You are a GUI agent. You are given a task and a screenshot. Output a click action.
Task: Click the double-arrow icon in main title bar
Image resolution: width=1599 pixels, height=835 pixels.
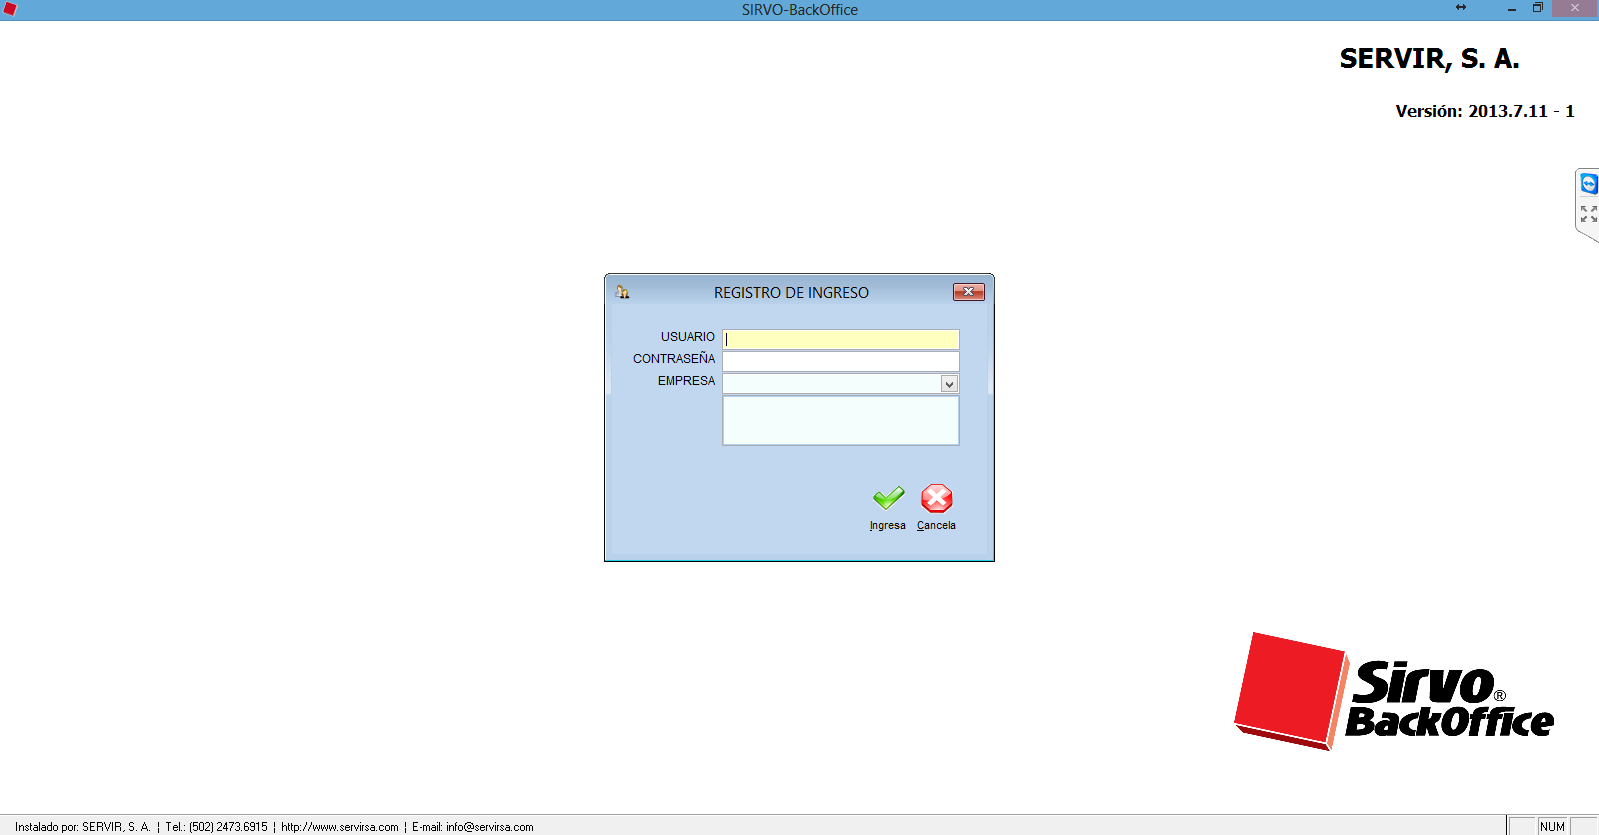pos(1461,8)
